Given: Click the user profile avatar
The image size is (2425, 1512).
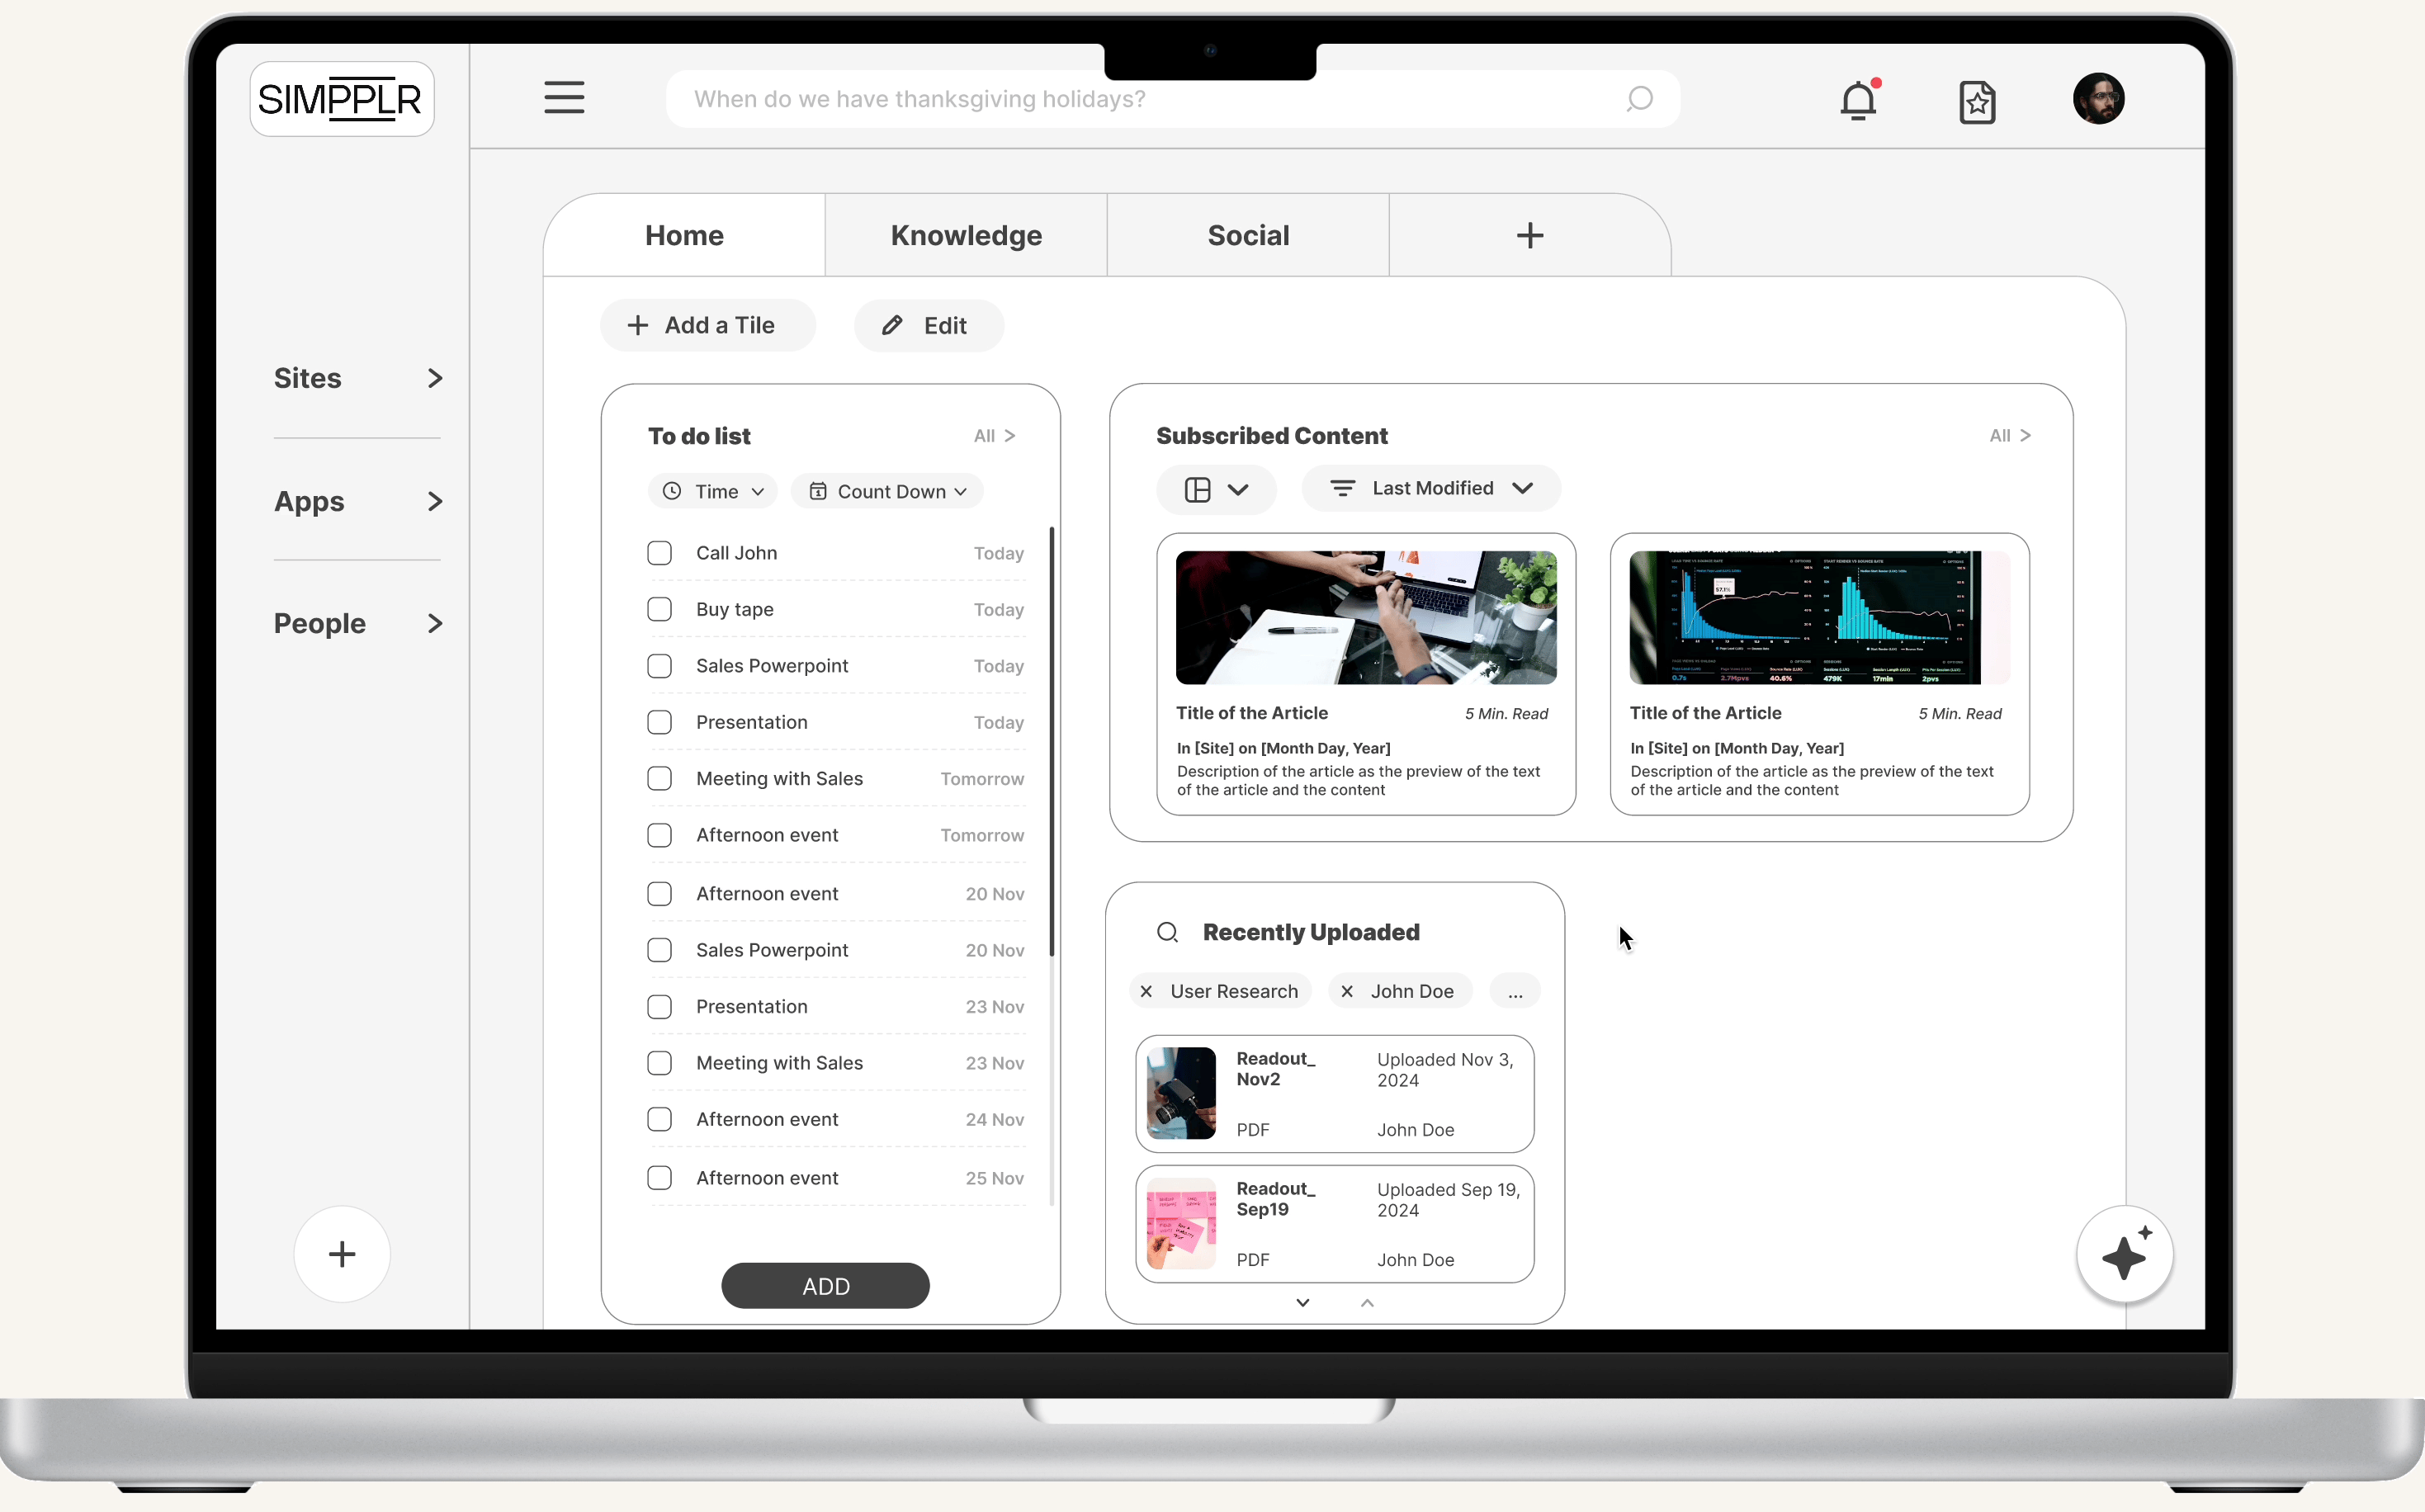Looking at the screenshot, I should point(2098,99).
